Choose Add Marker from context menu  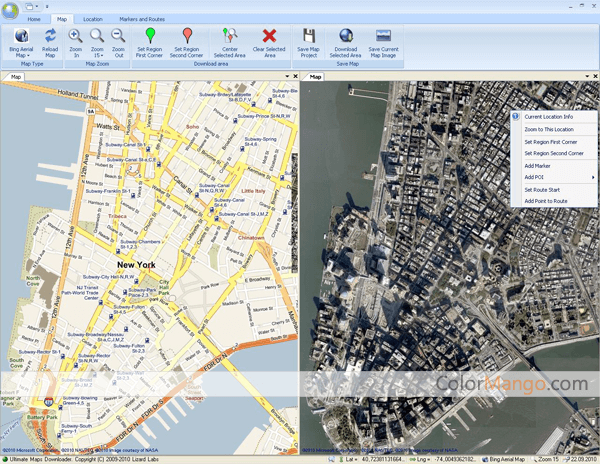pyautogui.click(x=537, y=166)
